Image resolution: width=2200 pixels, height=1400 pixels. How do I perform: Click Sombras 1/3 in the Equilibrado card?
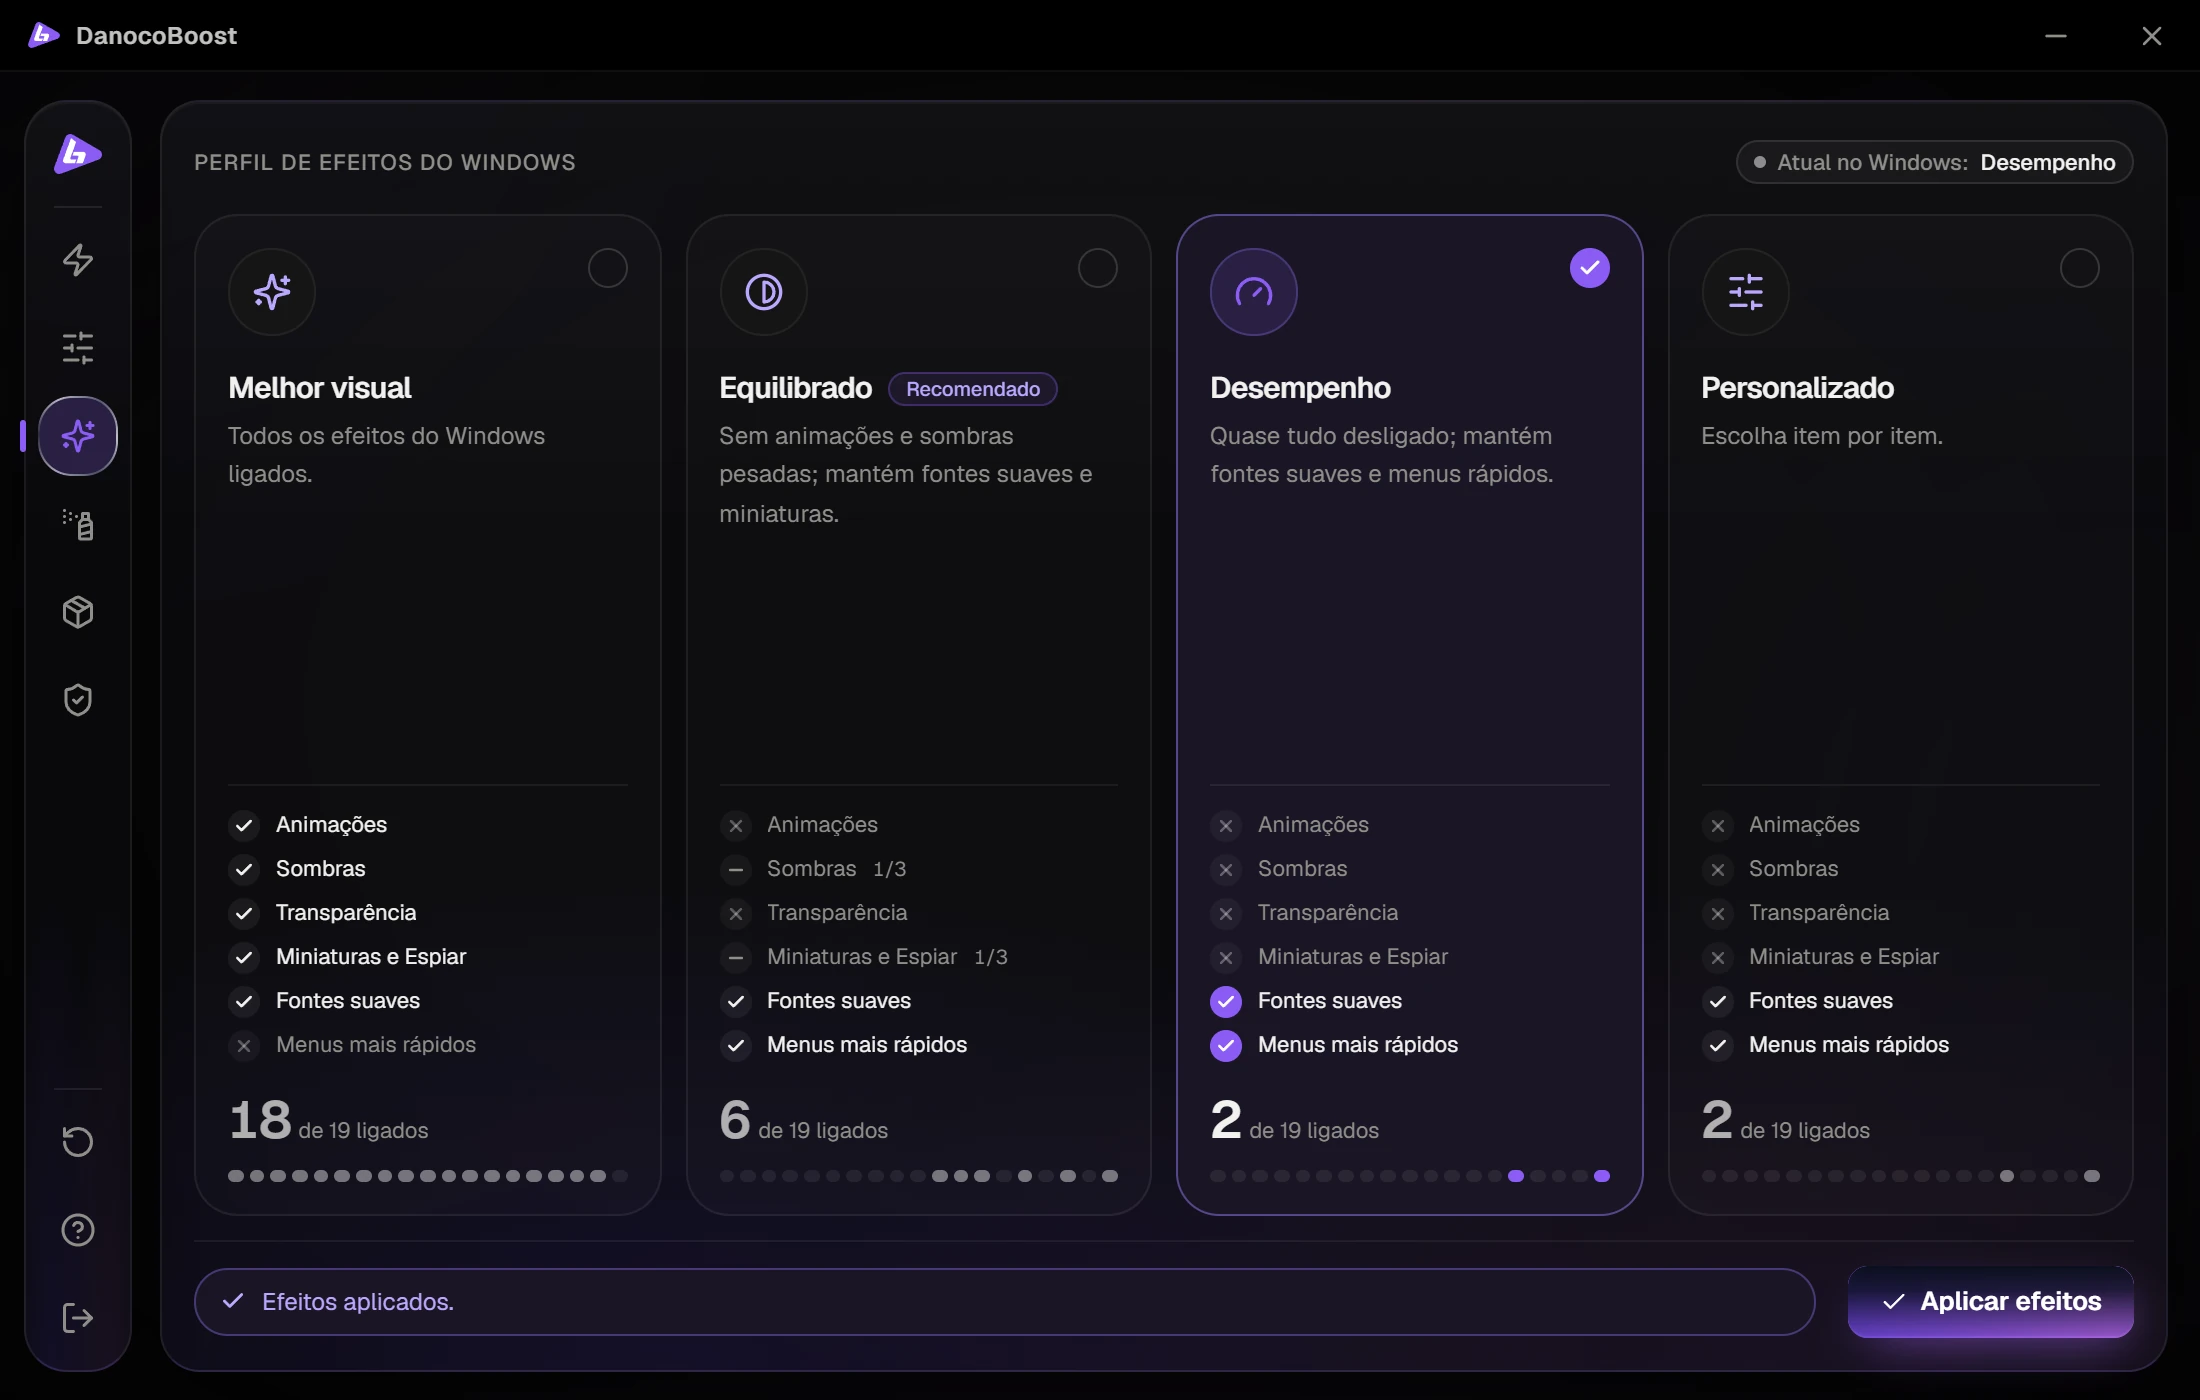pyautogui.click(x=813, y=869)
